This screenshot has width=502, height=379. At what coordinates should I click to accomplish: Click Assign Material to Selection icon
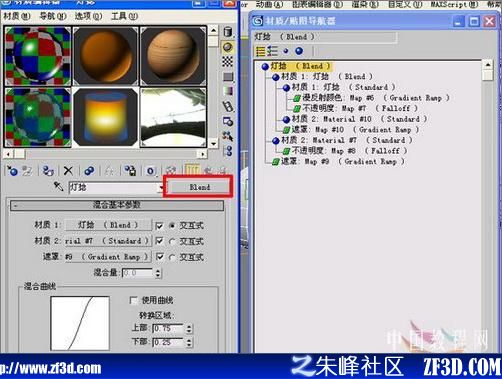click(48, 171)
